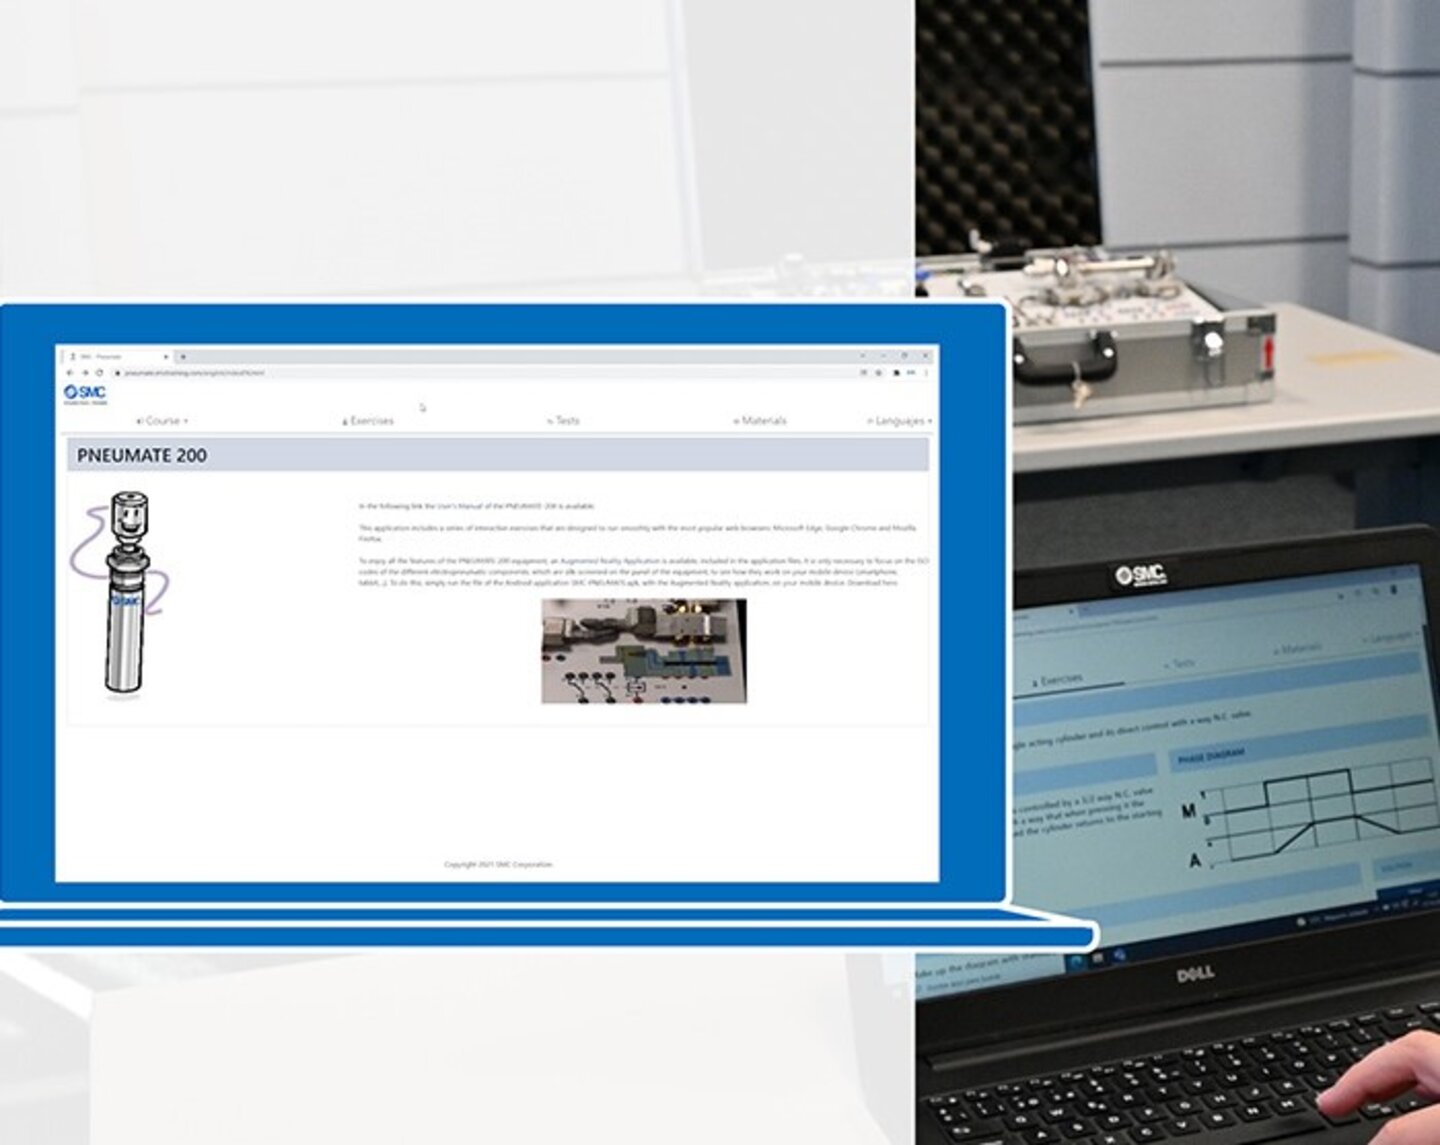Click the PHASE DIAGRAM header on the Dell laptop
Screen dimensions: 1440x1145
(x=1211, y=757)
